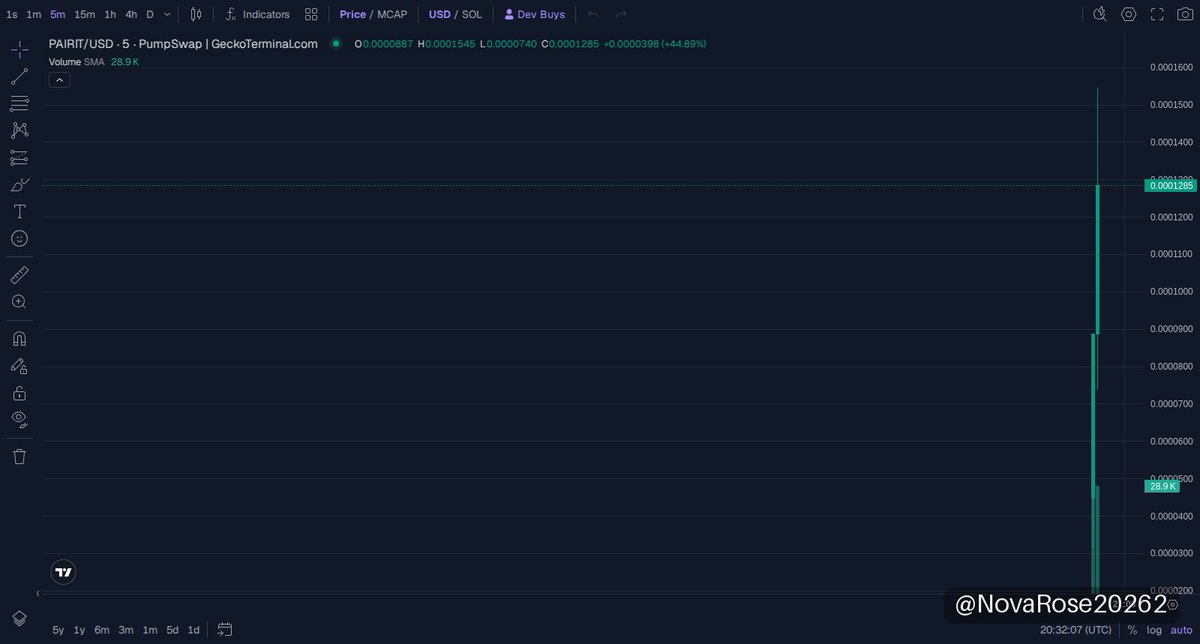Click the 0.0001285 current price label

[1170, 185]
